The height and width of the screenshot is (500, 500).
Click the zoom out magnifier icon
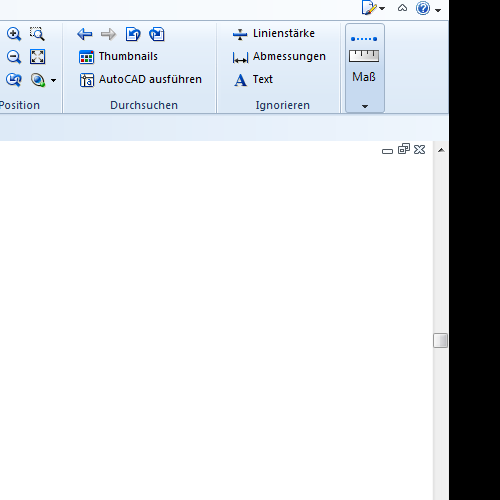(14, 57)
